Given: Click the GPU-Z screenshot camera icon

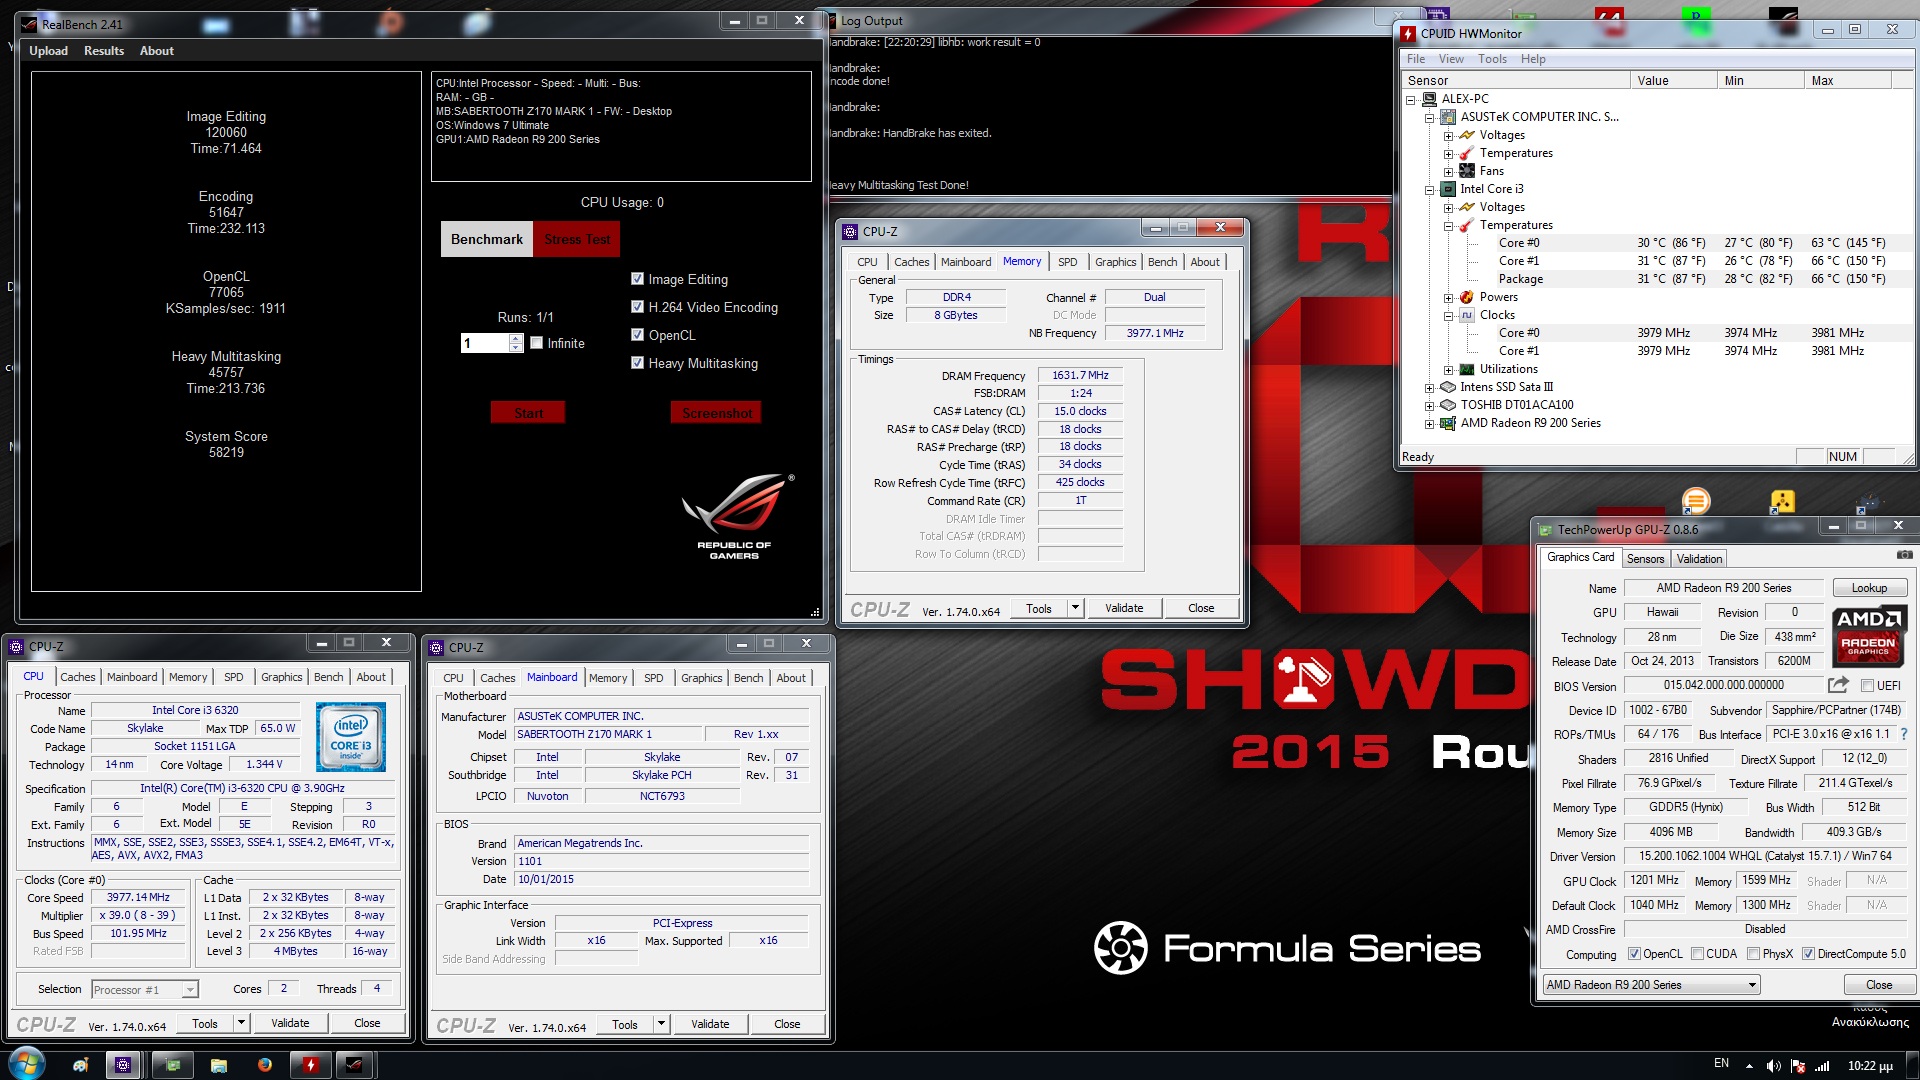Looking at the screenshot, I should (x=1904, y=555).
